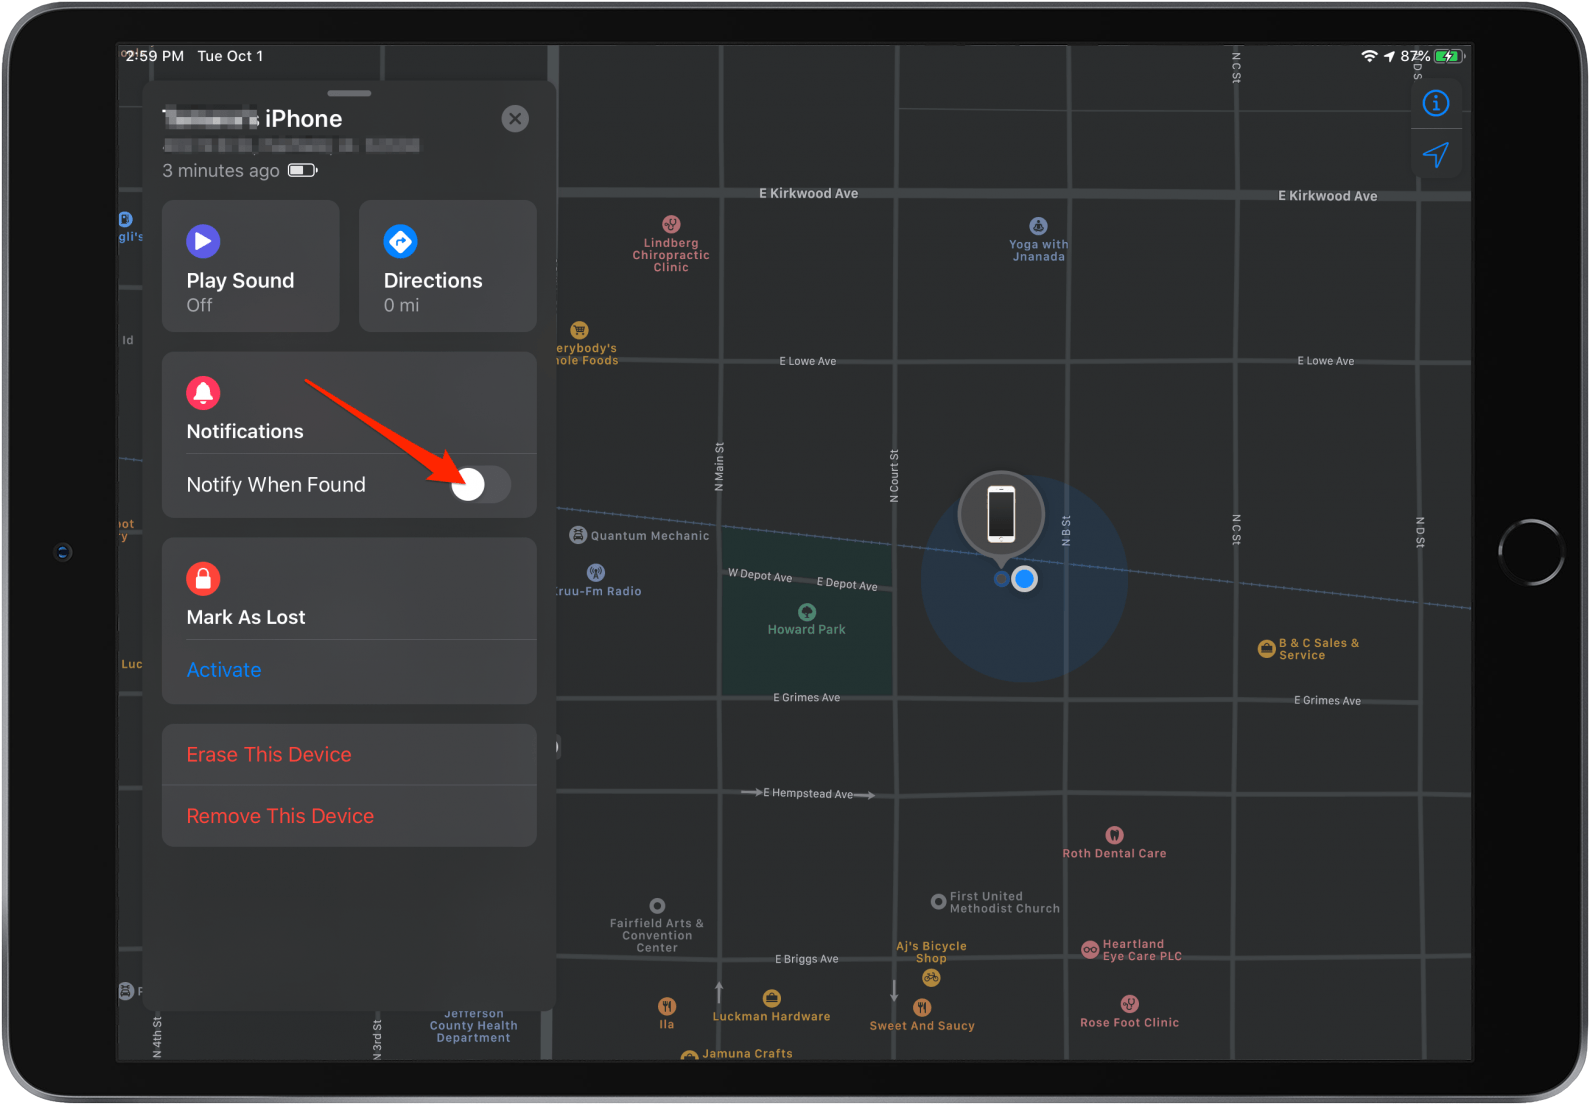Tap the blue current location dot
The image size is (1590, 1105).
(1024, 579)
